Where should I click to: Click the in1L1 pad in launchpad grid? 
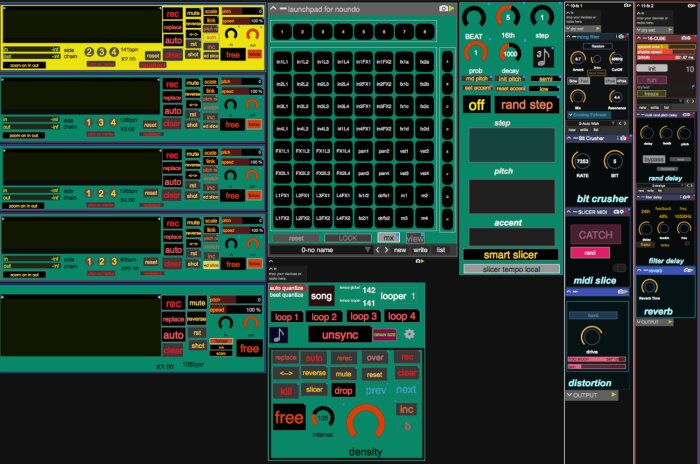[282, 62]
